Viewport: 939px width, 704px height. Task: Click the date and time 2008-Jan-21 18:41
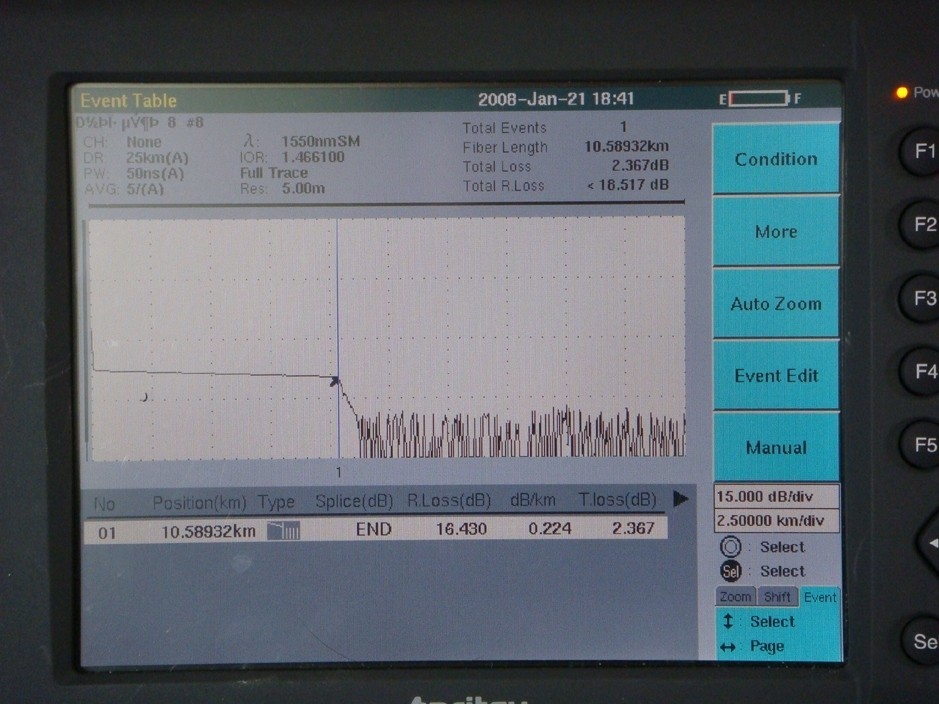(556, 99)
